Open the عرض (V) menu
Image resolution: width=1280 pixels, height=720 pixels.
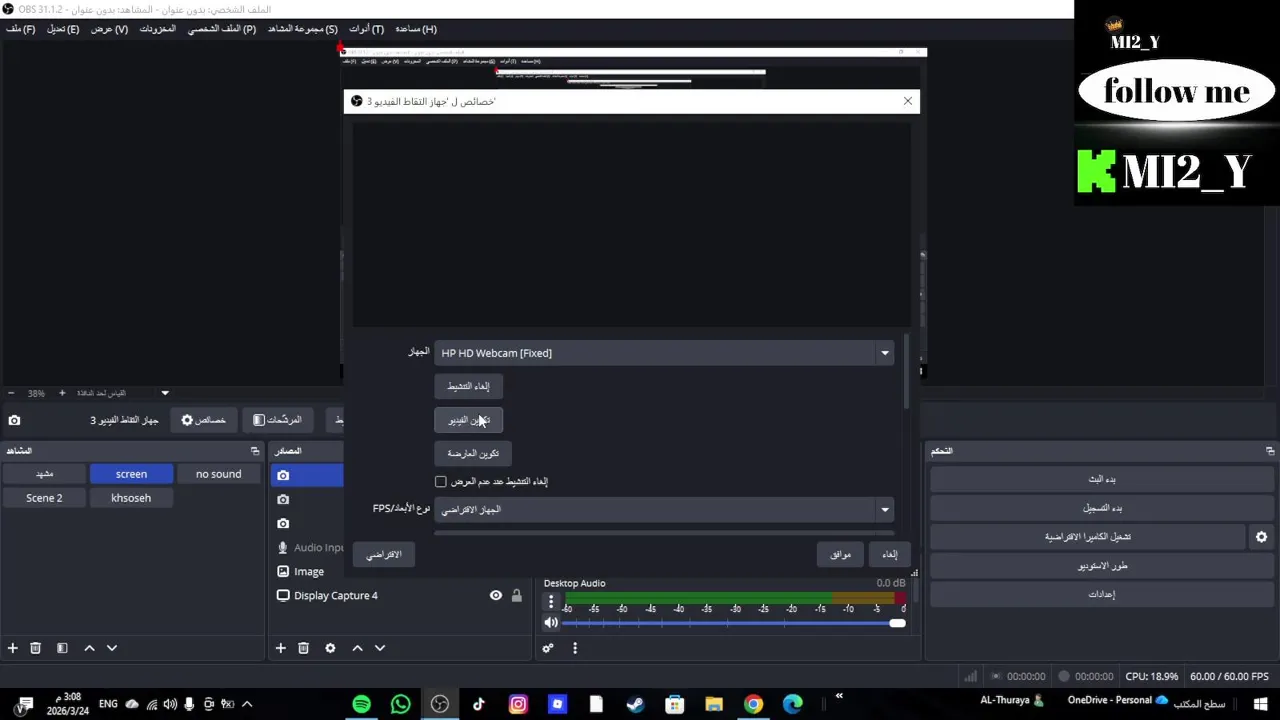pyautogui.click(x=109, y=29)
